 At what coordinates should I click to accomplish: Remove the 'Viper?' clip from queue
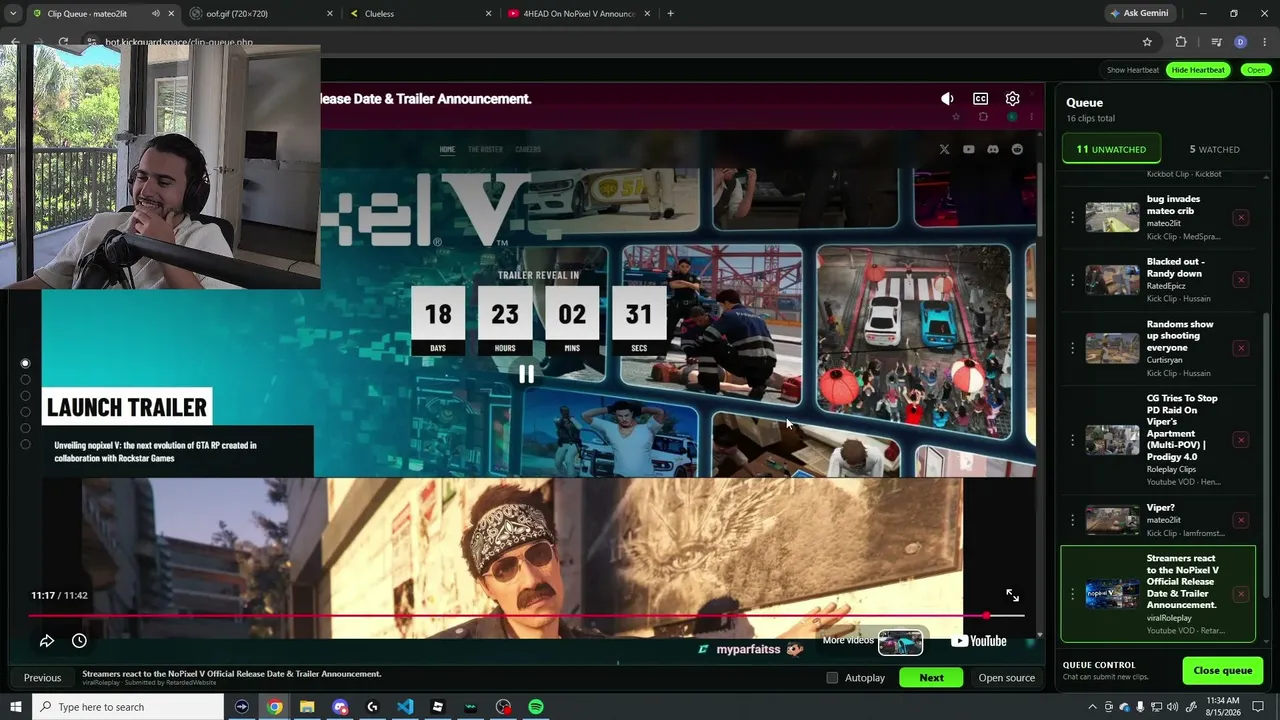click(x=1241, y=520)
